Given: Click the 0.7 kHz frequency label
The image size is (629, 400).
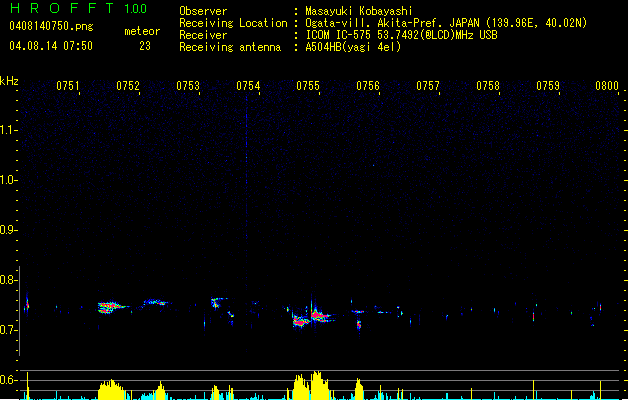Looking at the screenshot, I should [x=8, y=330].
